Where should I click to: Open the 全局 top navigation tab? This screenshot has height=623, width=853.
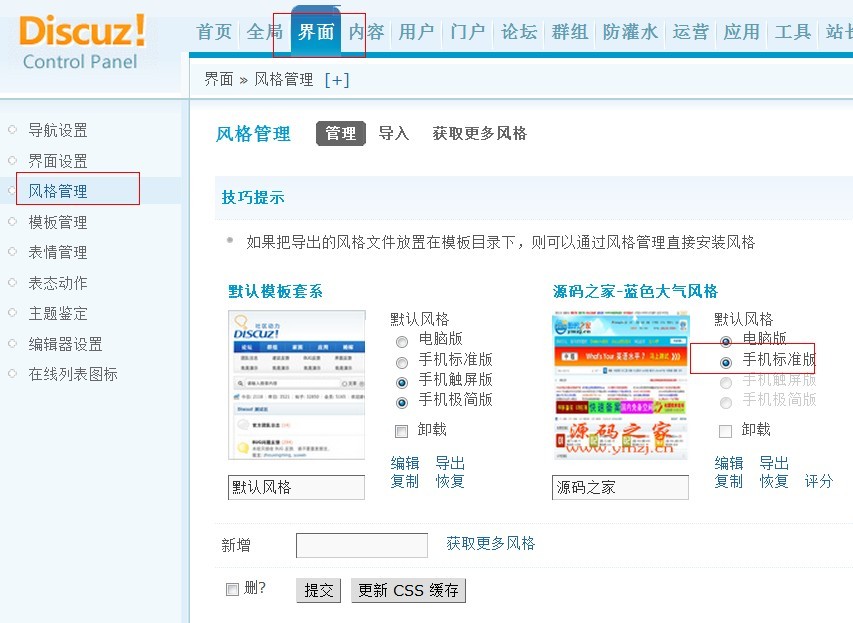click(x=264, y=32)
